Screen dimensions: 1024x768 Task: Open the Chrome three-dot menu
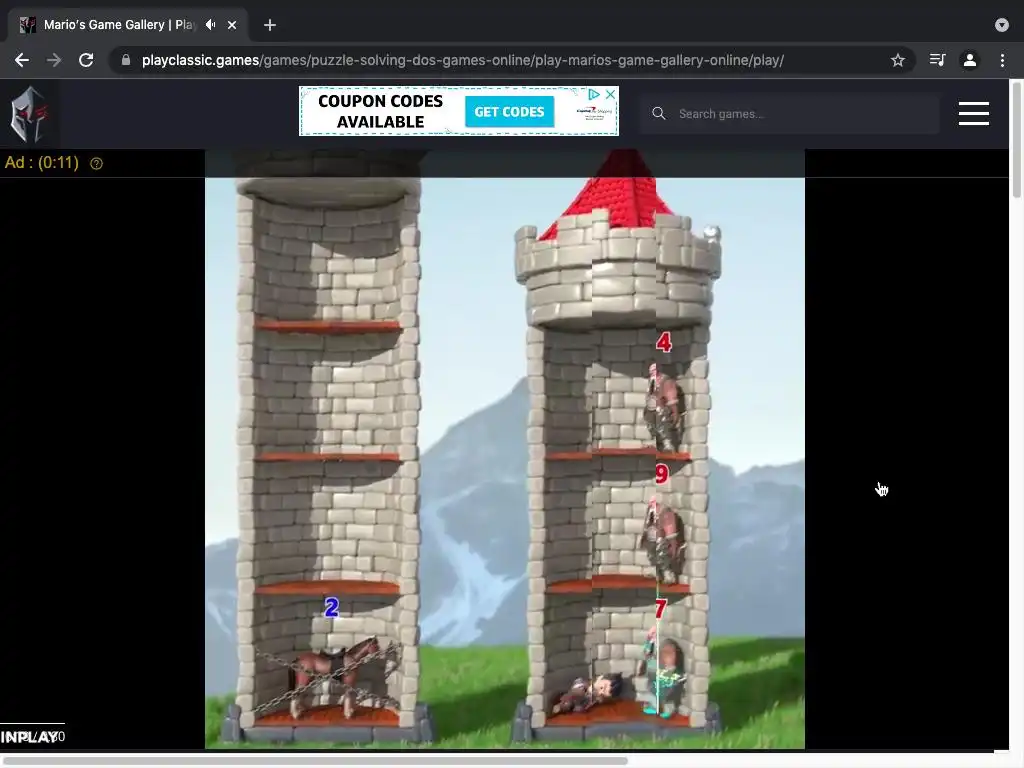(1002, 60)
